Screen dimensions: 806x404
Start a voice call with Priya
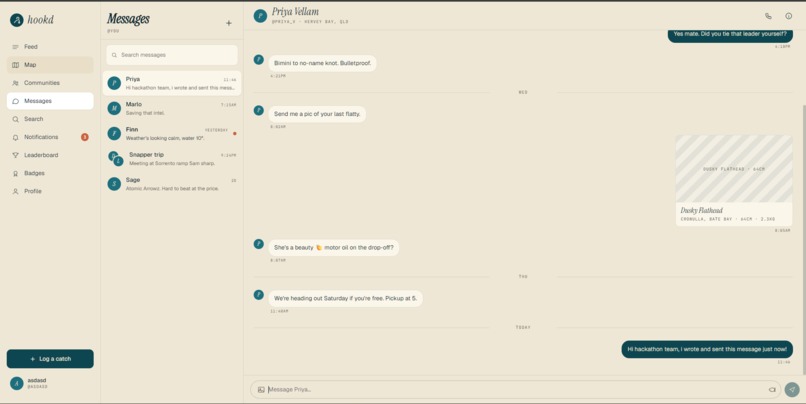[768, 16]
